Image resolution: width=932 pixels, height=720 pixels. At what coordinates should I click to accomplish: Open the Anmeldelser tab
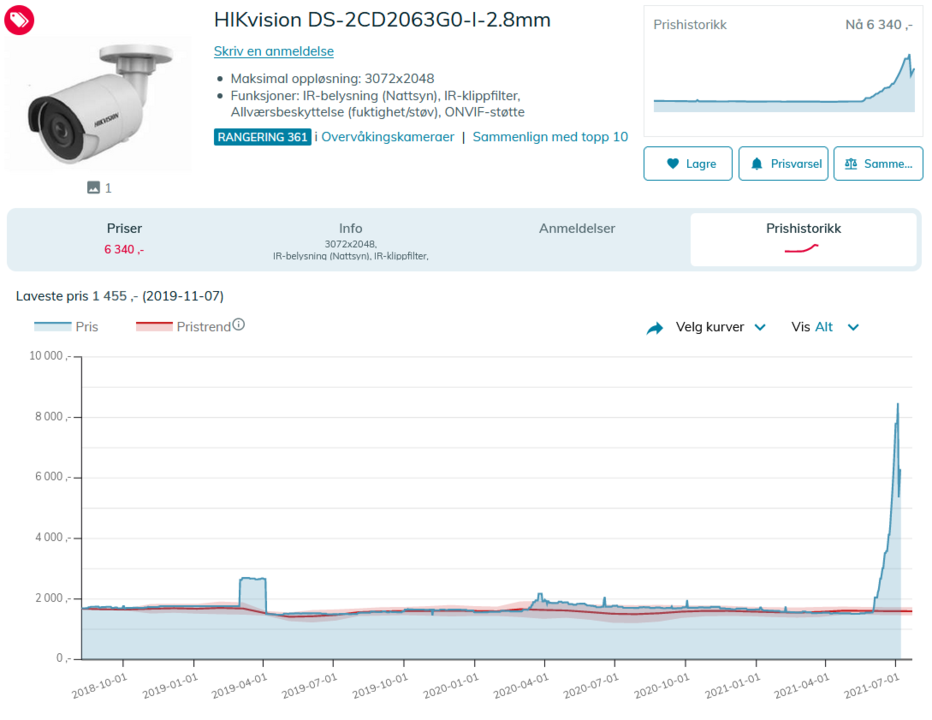coord(577,228)
